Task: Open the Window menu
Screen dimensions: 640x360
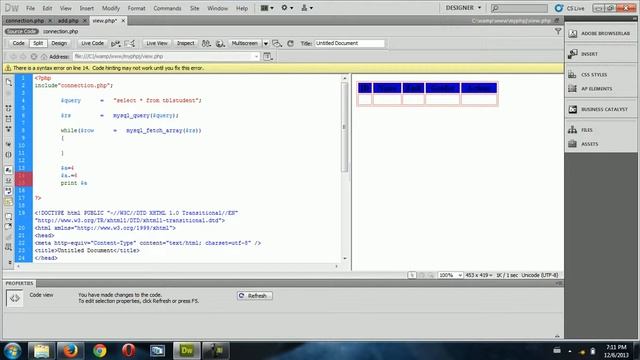Action: point(218,8)
